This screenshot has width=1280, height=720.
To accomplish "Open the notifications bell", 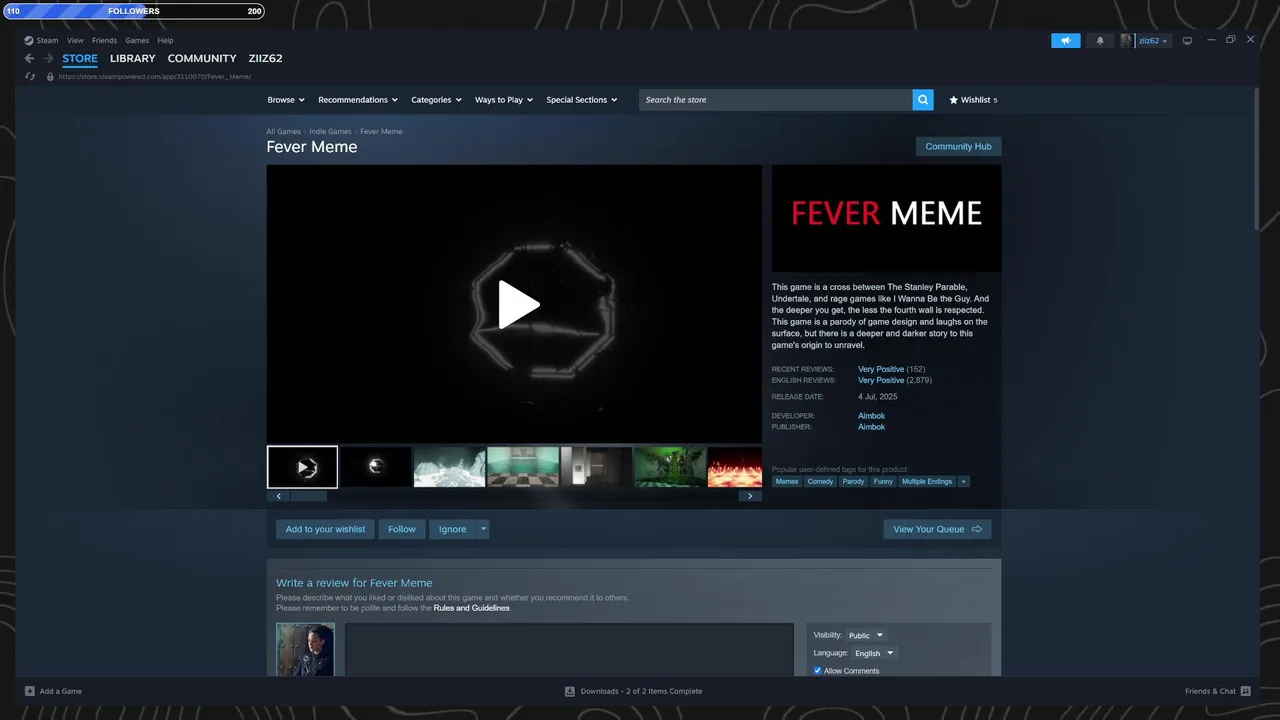I will pyautogui.click(x=1100, y=41).
